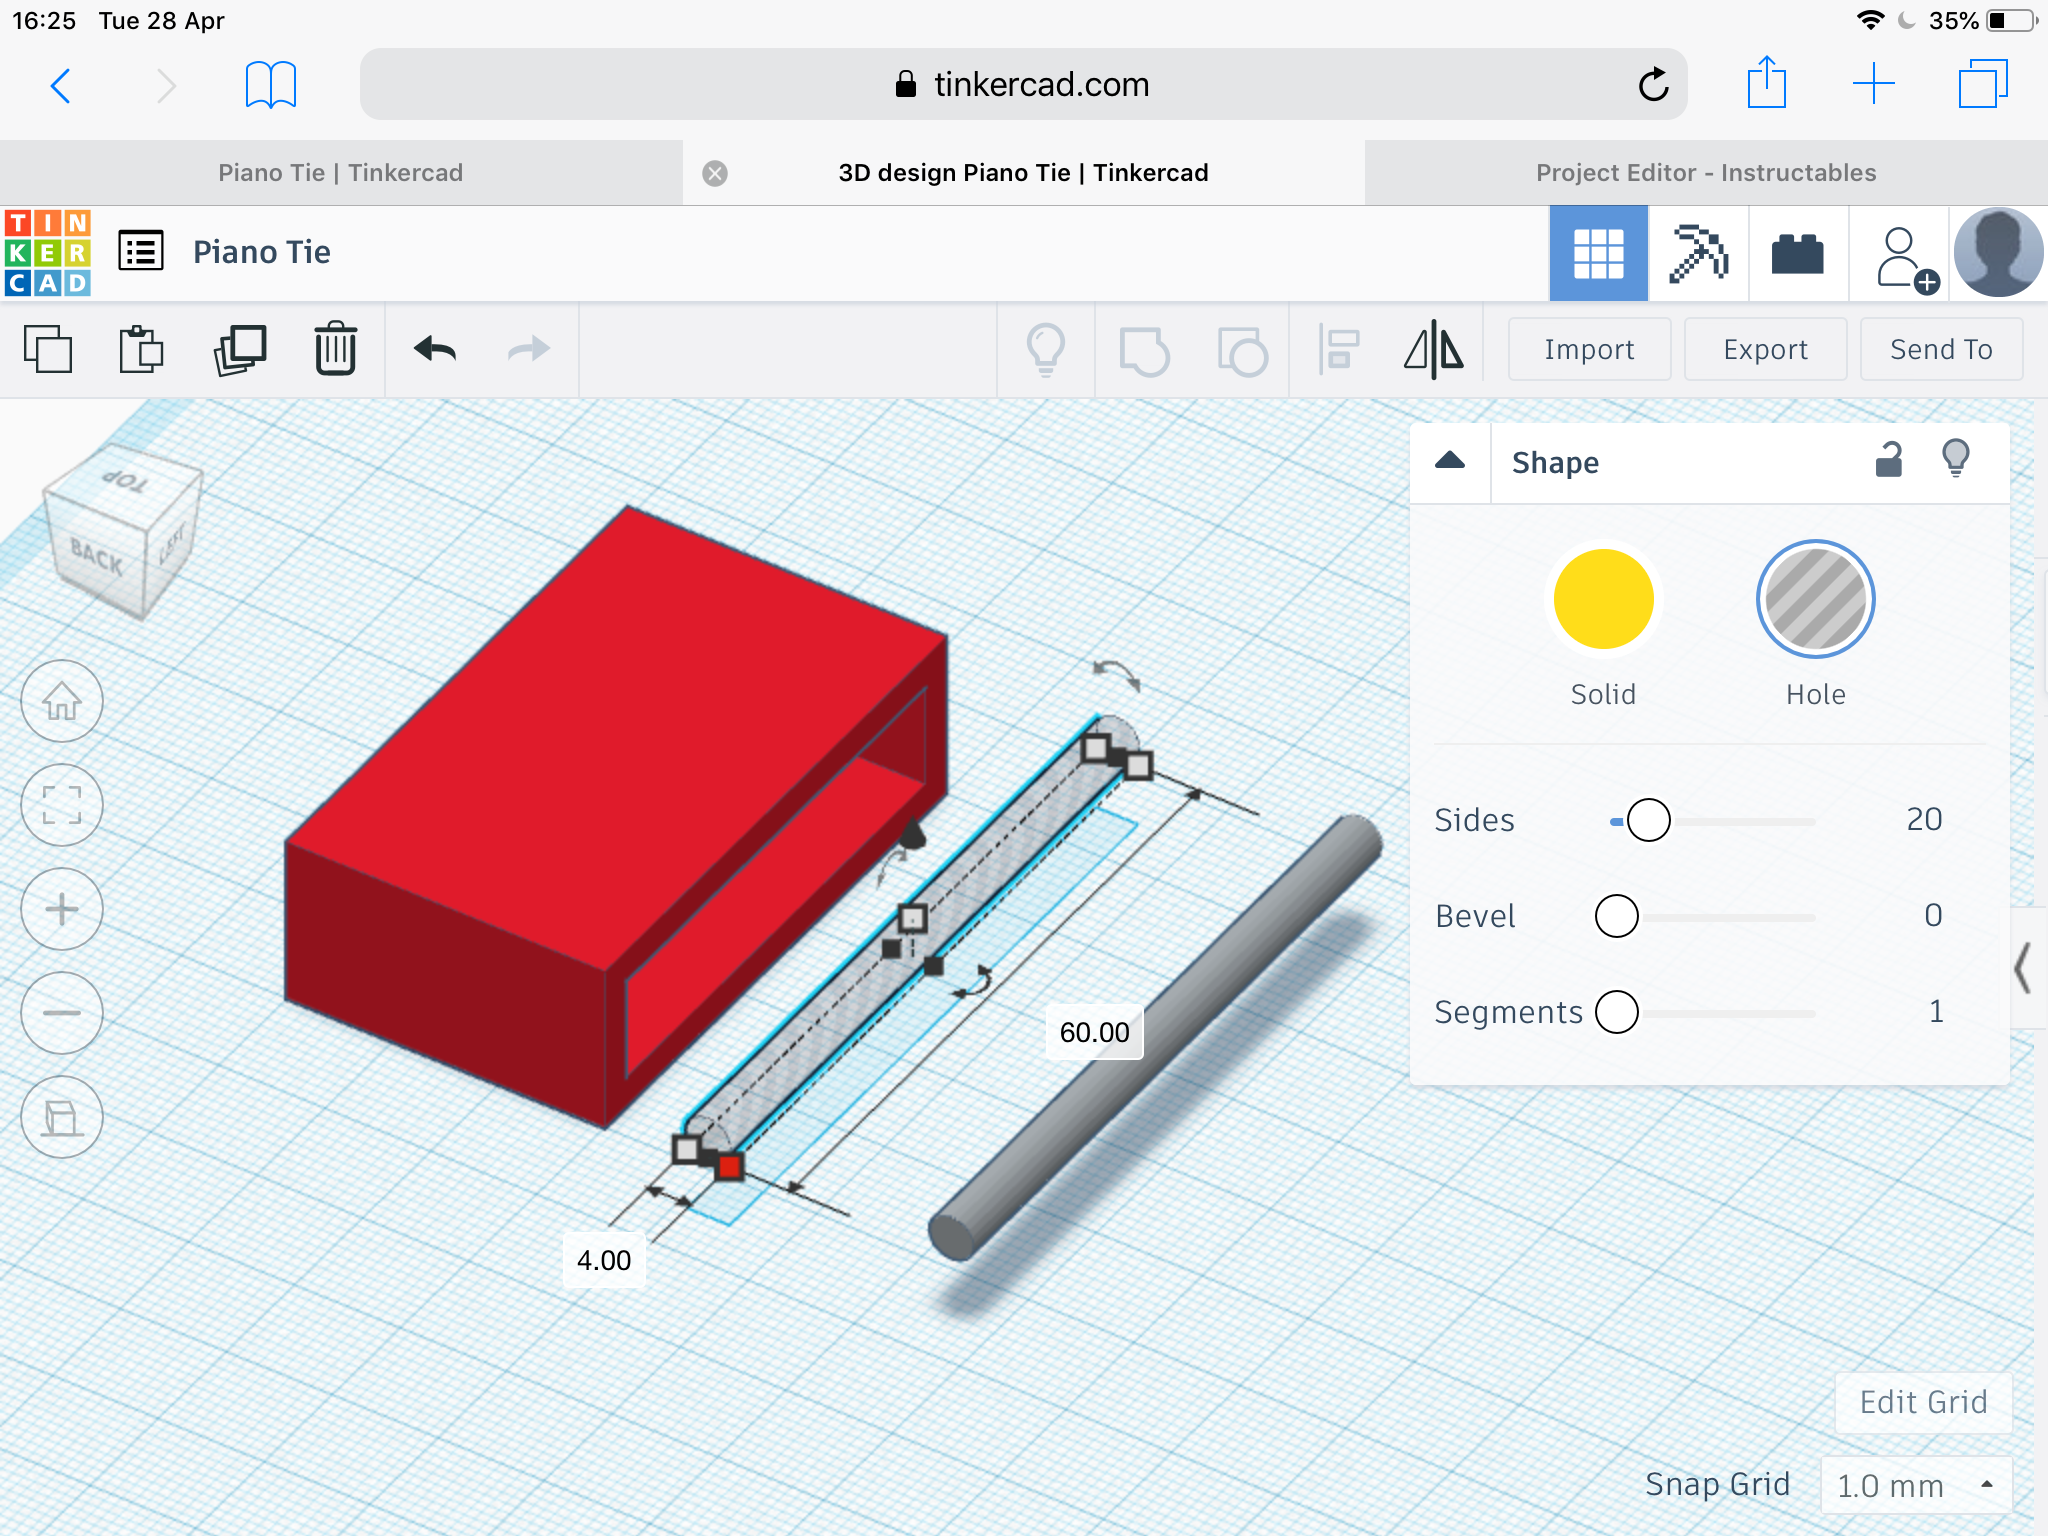Open the Align tool
Image resolution: width=2048 pixels, height=1536 pixels.
(1338, 349)
